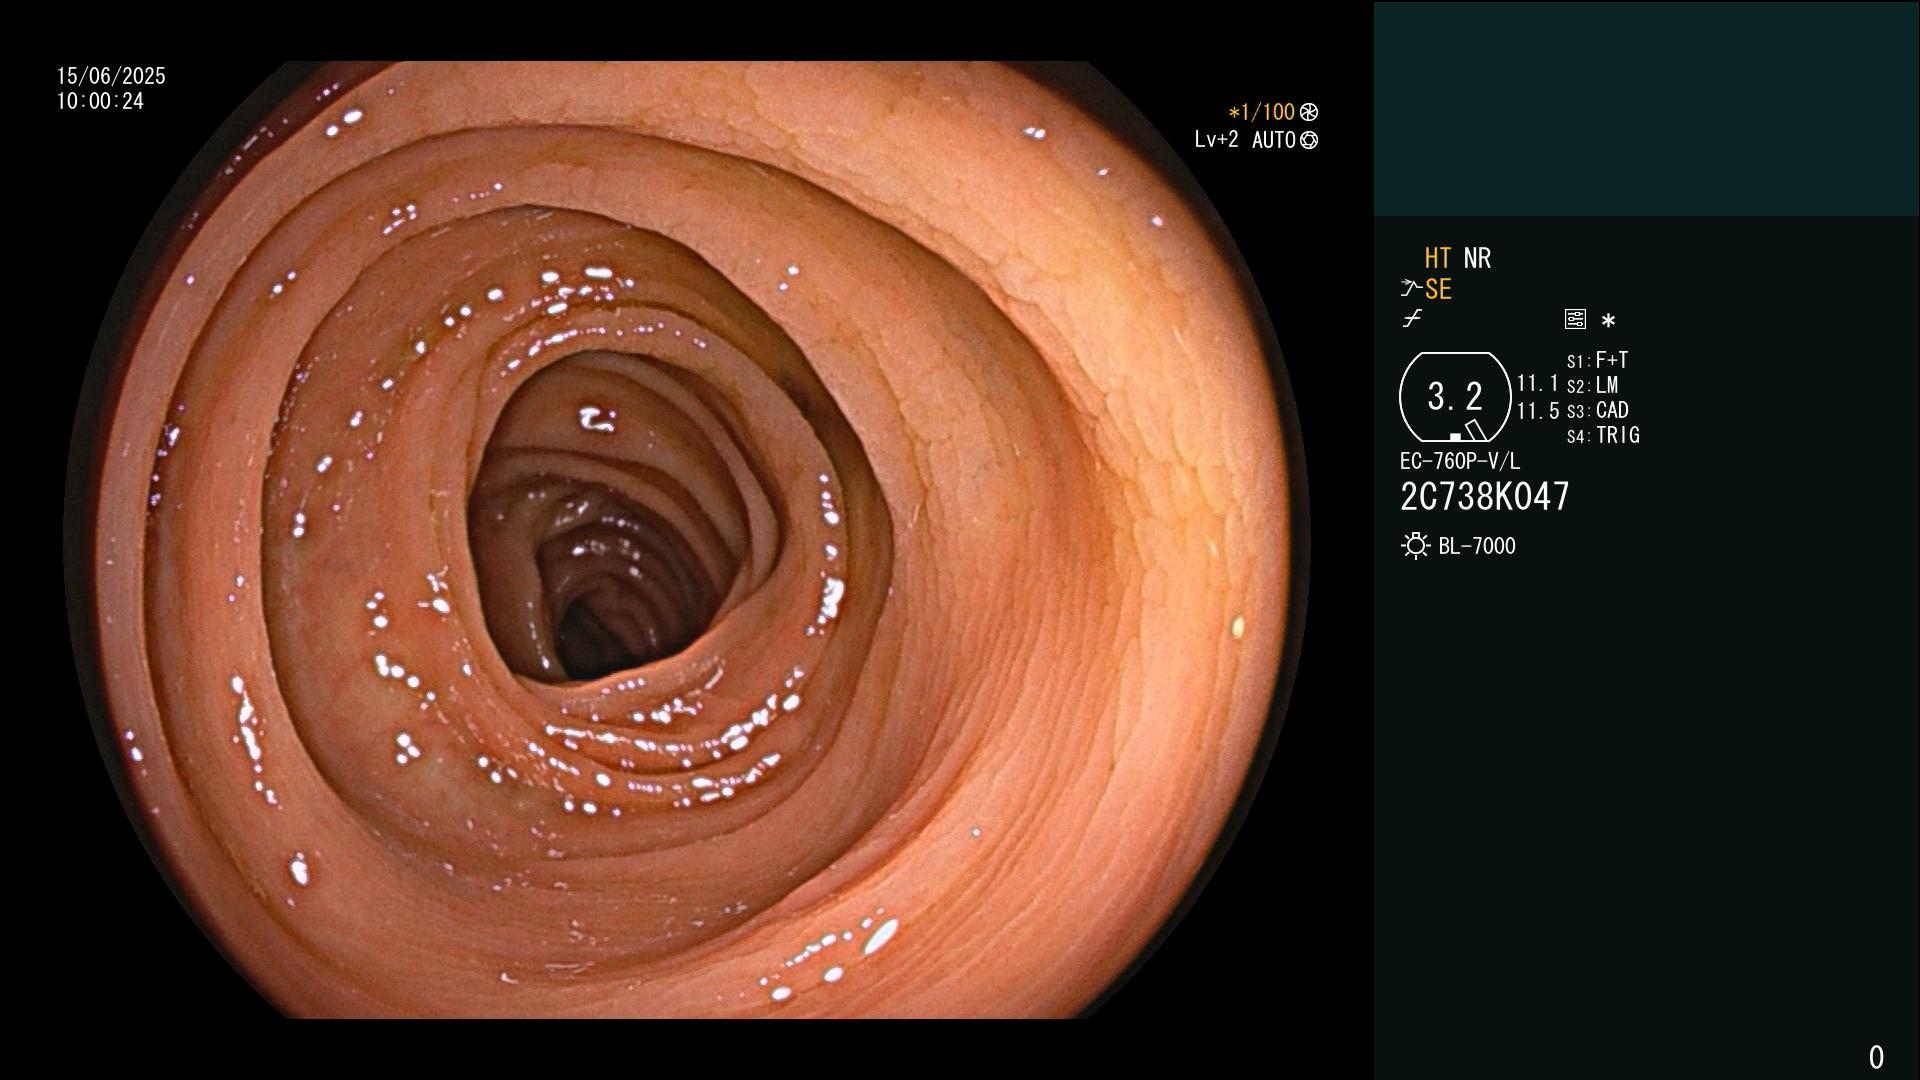
Task: Click the structure emphasis icon beside SE
Action: pos(1411,289)
